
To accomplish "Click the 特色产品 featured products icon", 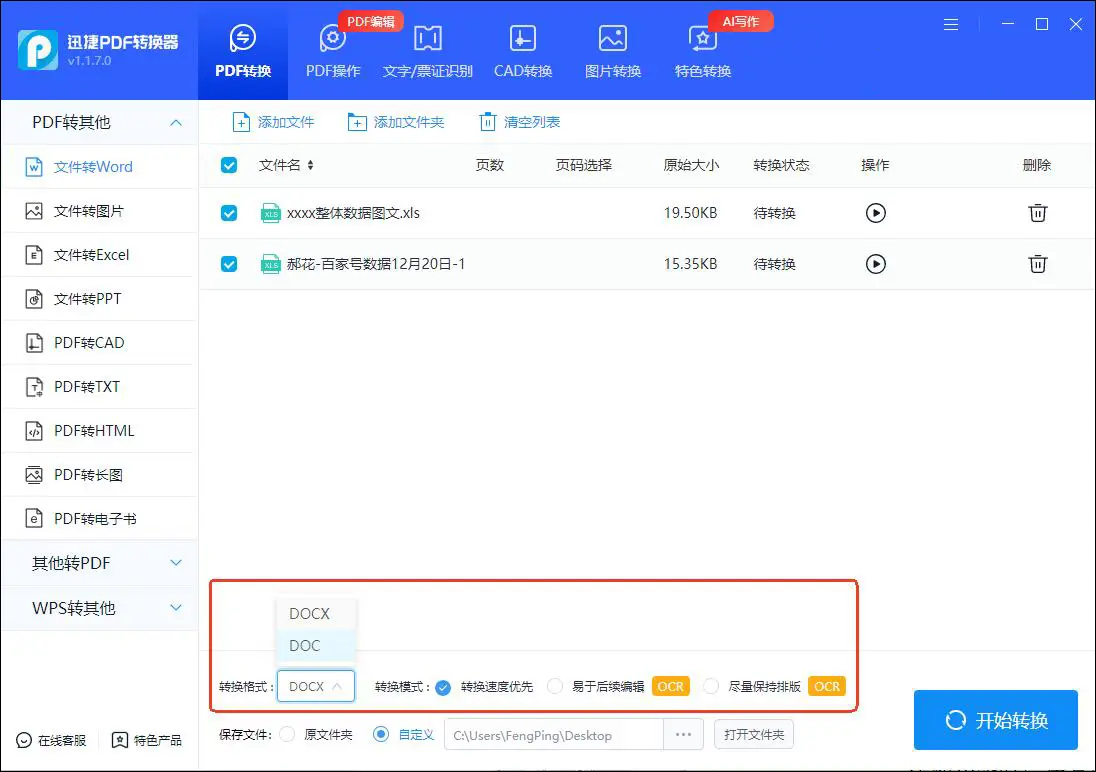I will pos(120,741).
